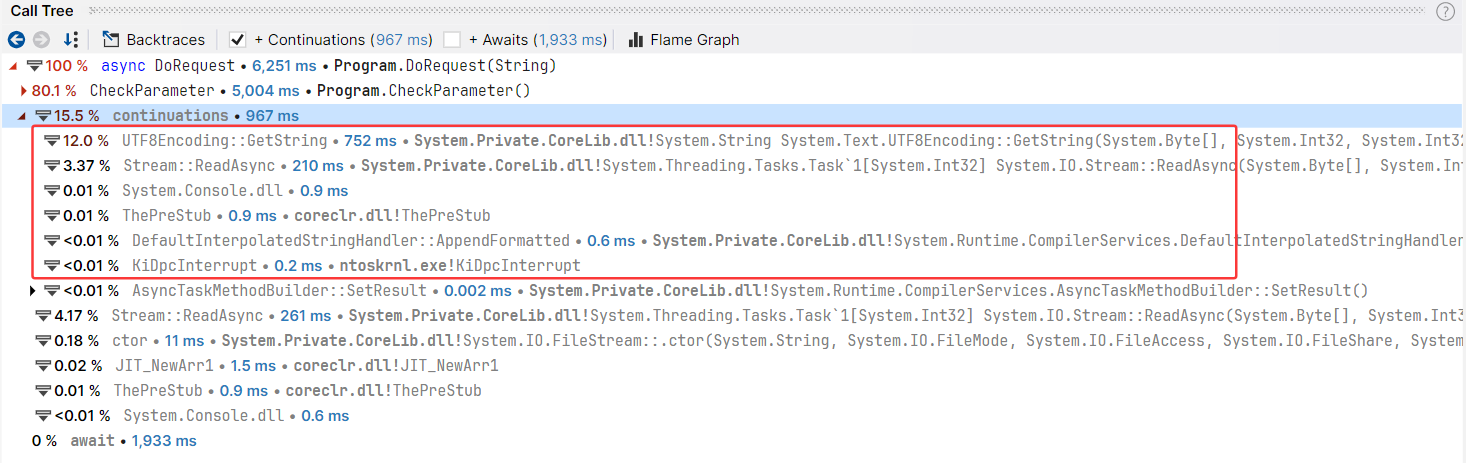Collapse the continuations 15.5 % node

[23, 116]
